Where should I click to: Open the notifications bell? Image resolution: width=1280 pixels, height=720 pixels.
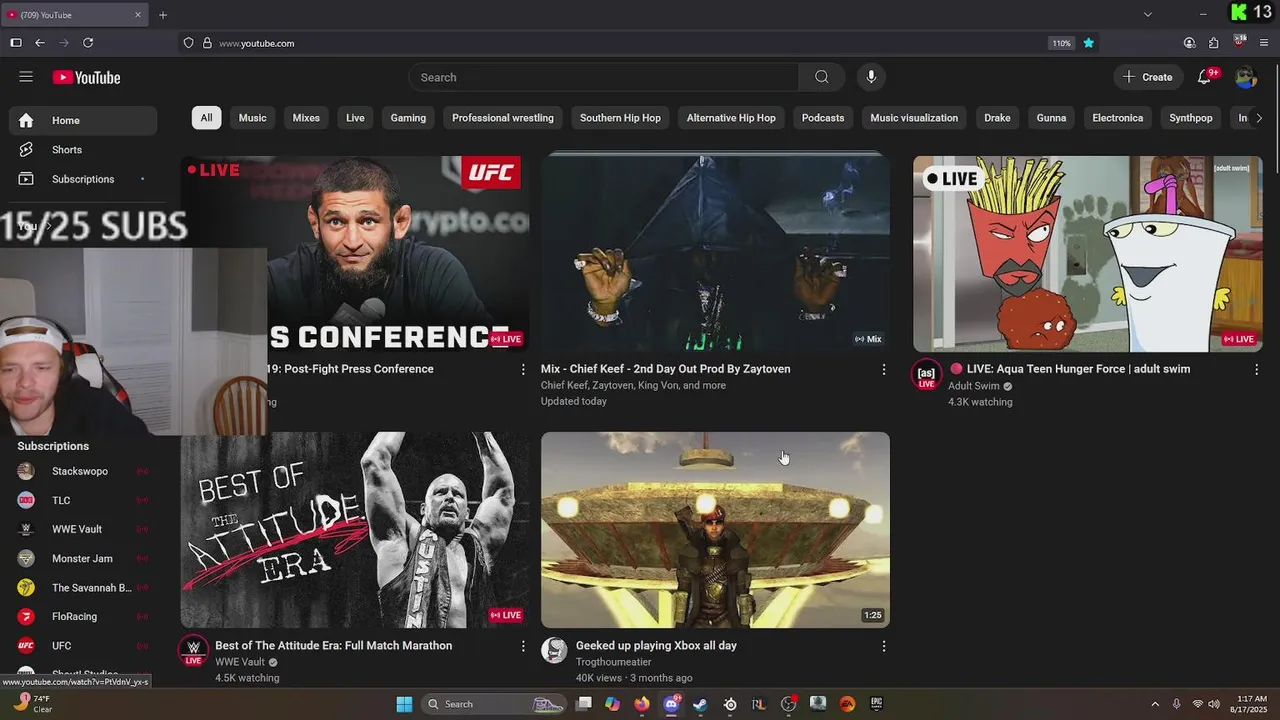pos(1204,77)
